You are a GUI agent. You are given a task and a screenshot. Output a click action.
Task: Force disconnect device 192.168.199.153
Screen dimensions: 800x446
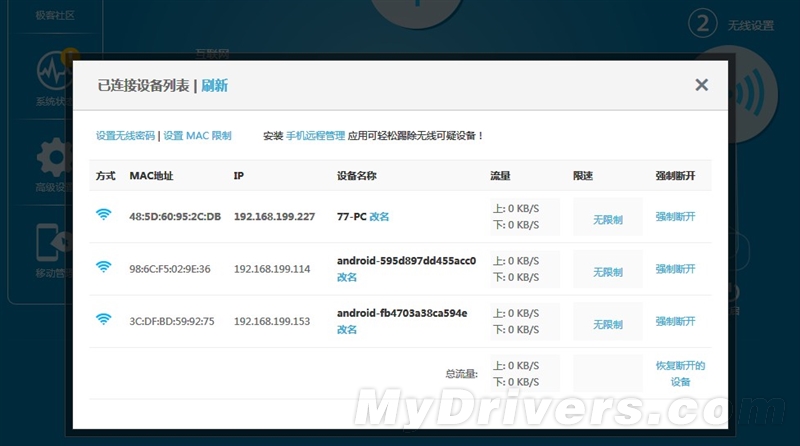(675, 321)
